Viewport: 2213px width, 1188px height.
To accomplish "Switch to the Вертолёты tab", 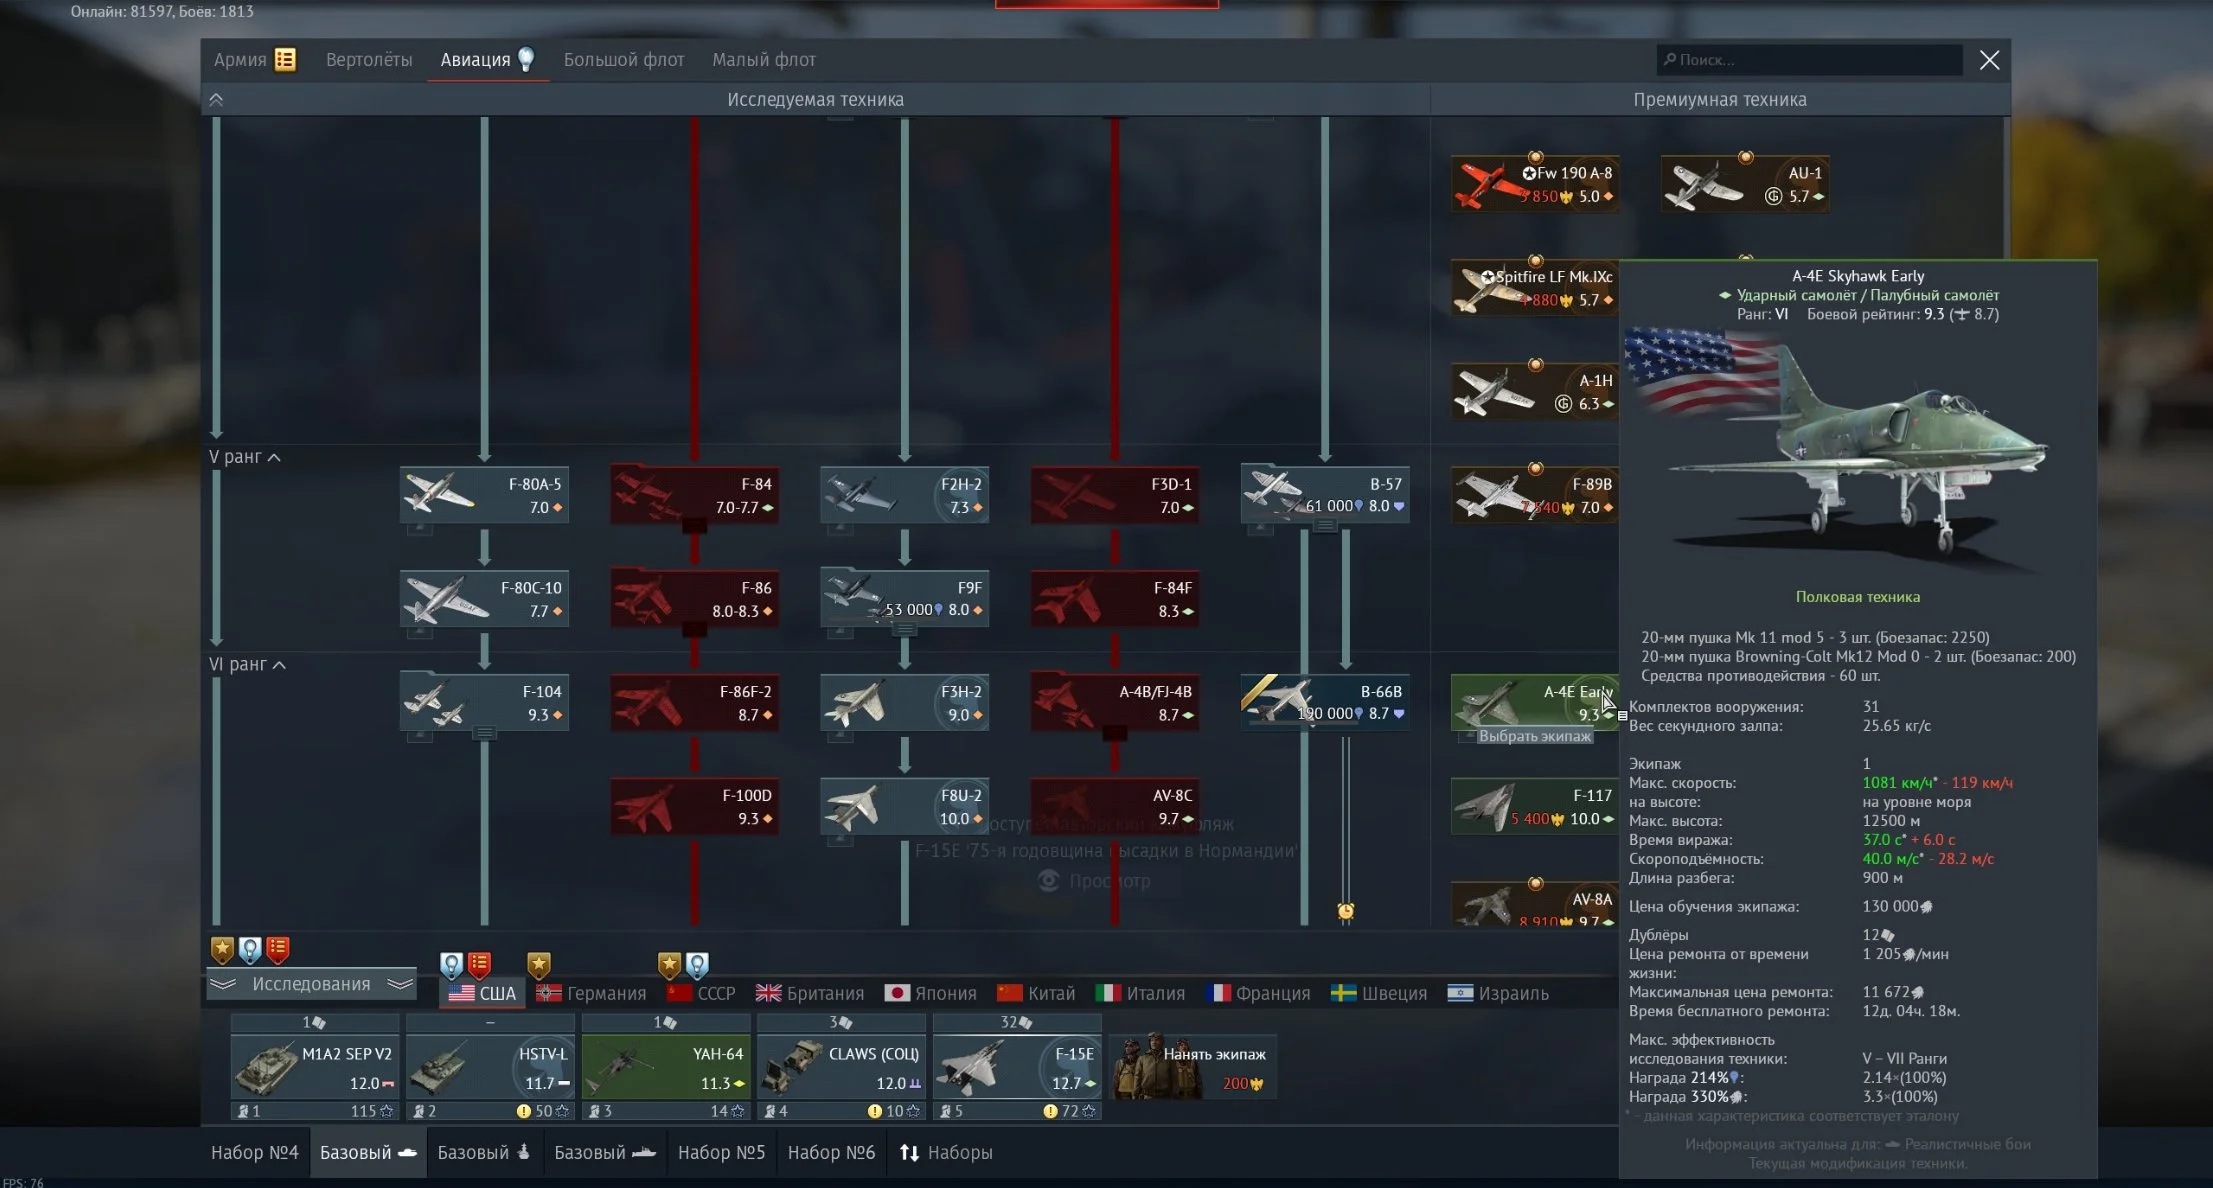I will (x=368, y=60).
